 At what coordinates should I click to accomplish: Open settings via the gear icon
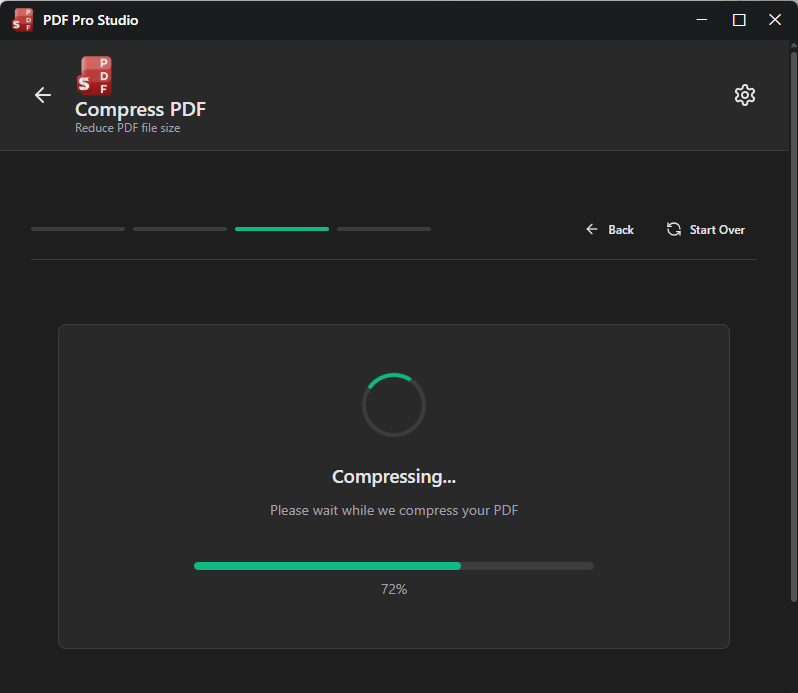pyautogui.click(x=745, y=95)
